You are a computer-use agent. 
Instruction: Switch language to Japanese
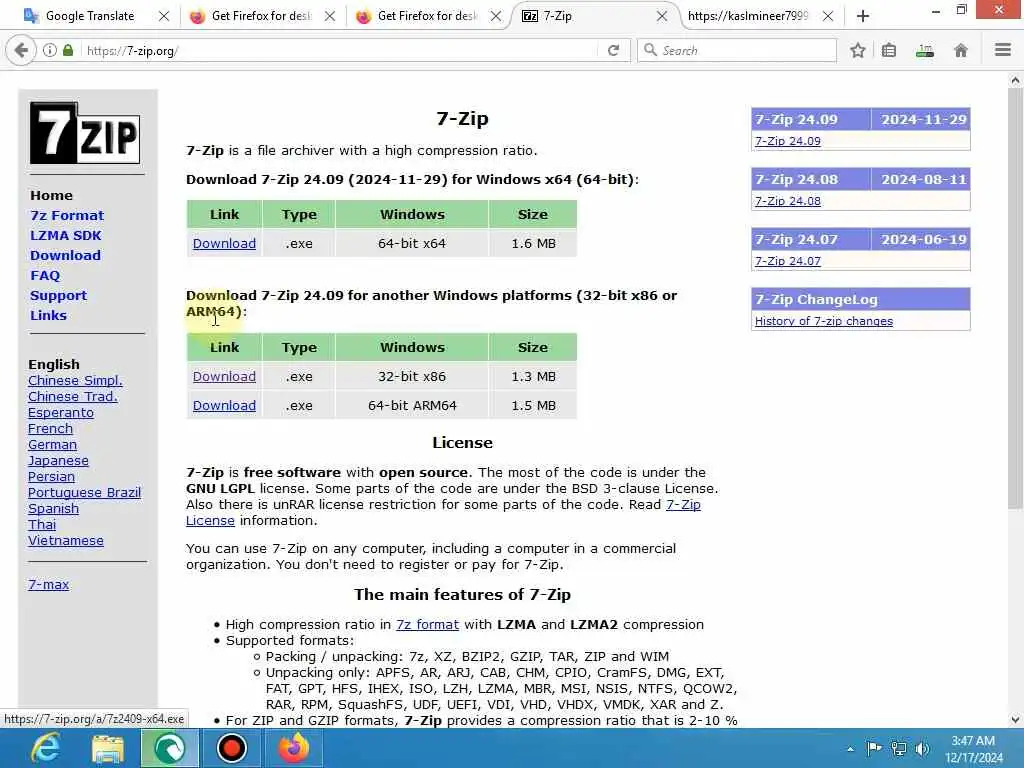tap(58, 460)
